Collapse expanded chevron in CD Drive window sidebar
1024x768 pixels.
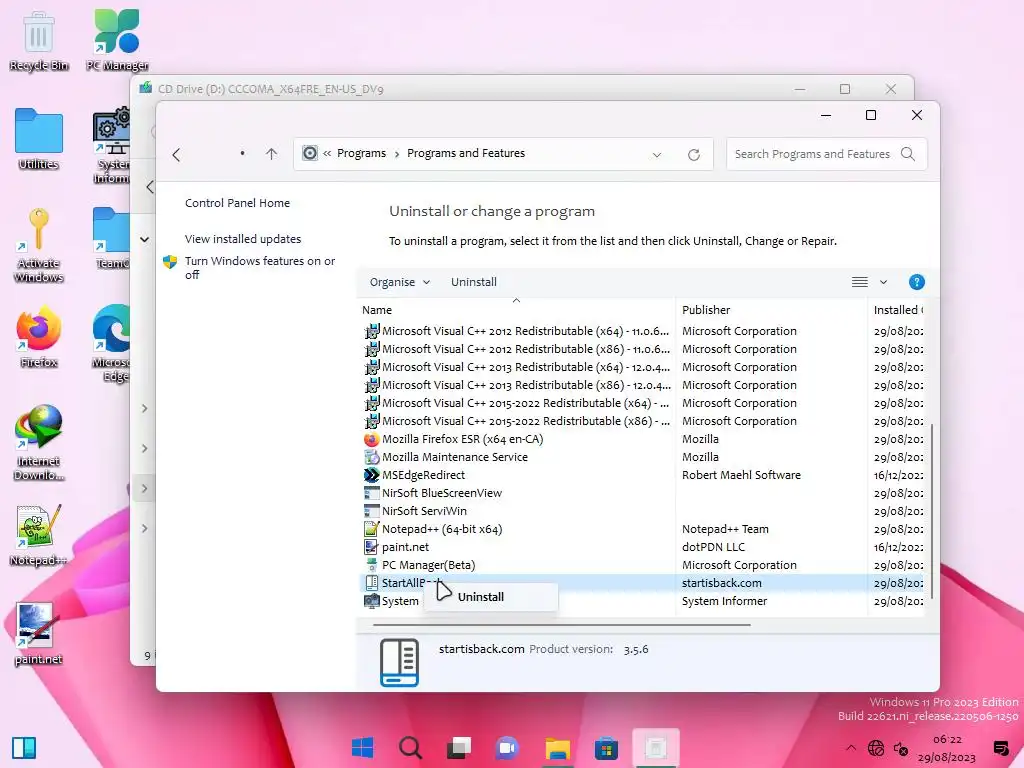[144, 240]
